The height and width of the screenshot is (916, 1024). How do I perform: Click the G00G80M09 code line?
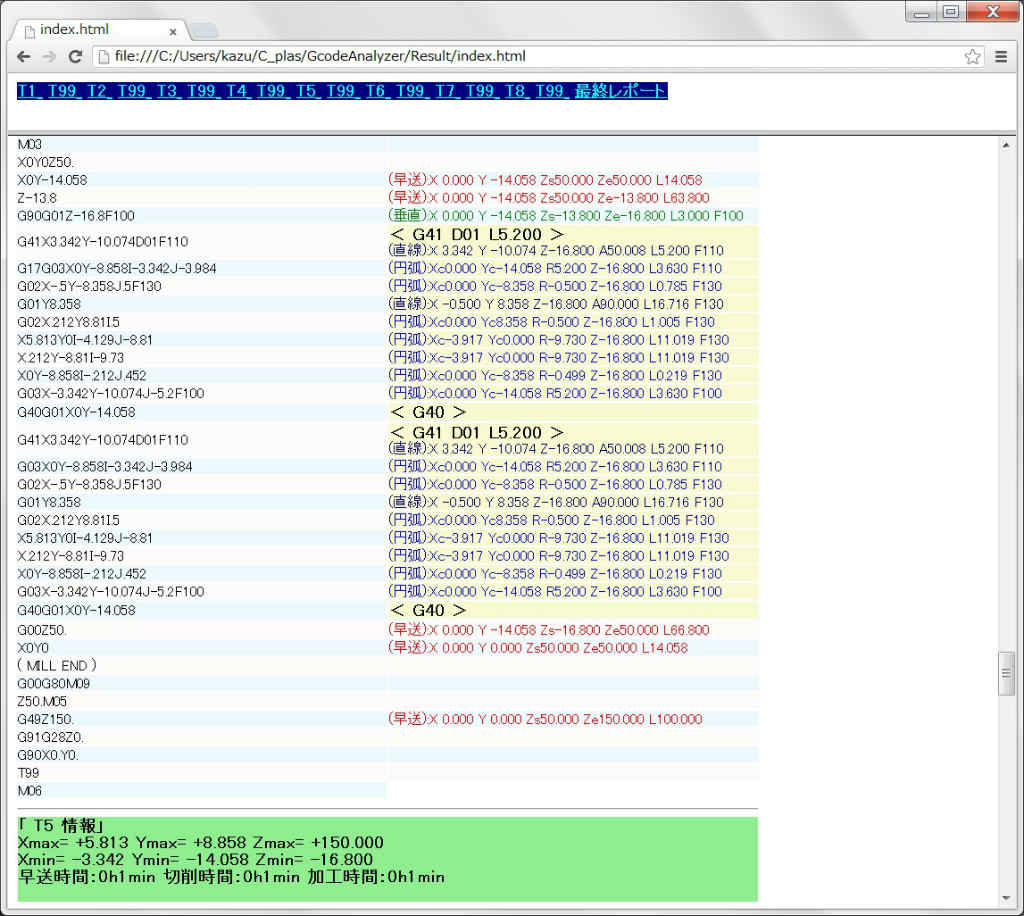pyautogui.click(x=54, y=684)
